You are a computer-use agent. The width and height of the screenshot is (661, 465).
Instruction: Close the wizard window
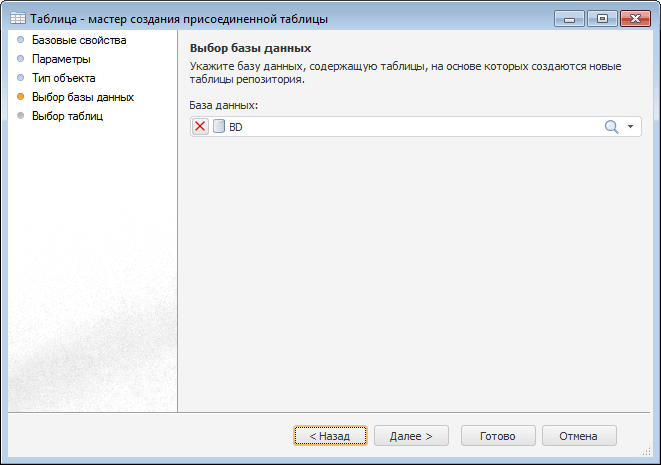coord(636,18)
